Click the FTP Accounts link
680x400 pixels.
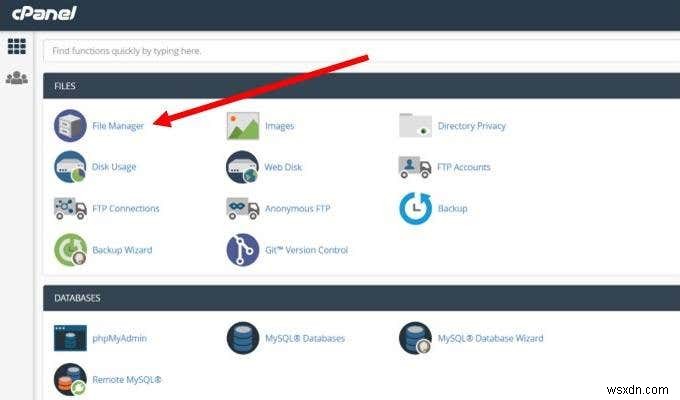464,167
